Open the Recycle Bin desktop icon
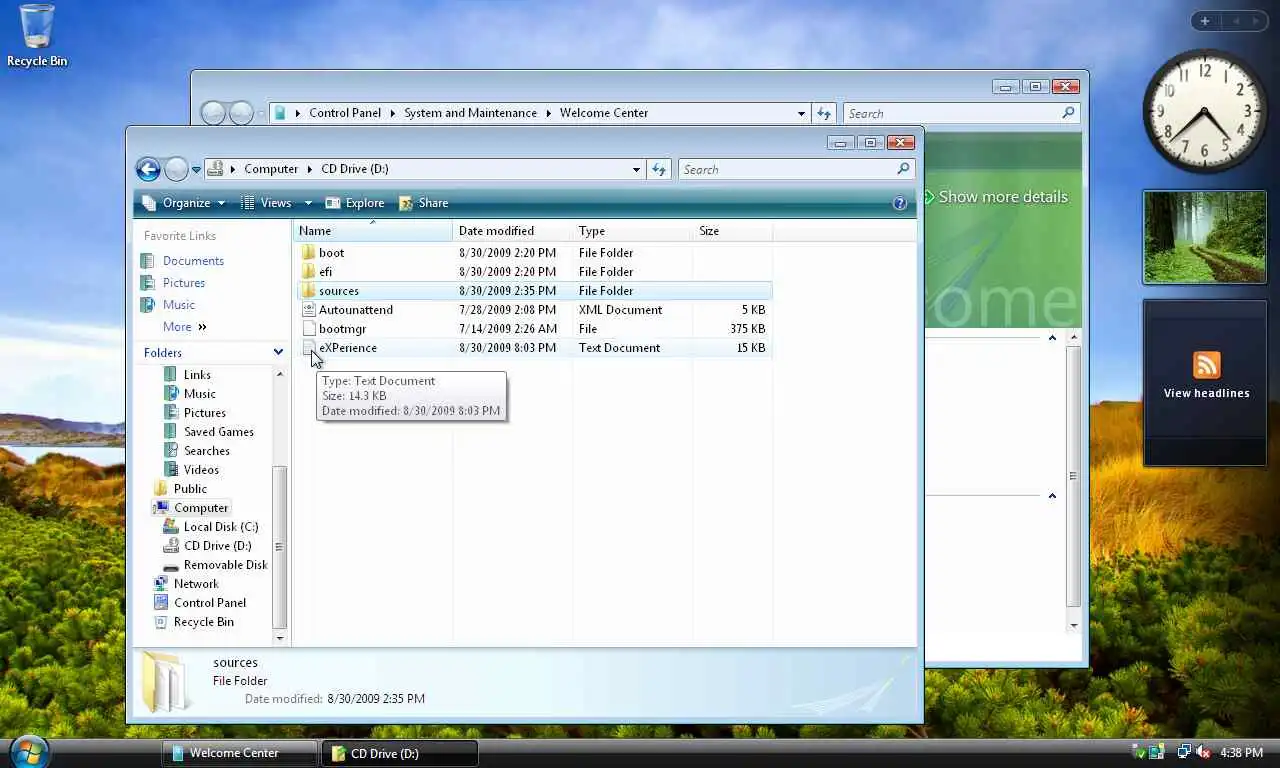The height and width of the screenshot is (768, 1280). (37, 36)
